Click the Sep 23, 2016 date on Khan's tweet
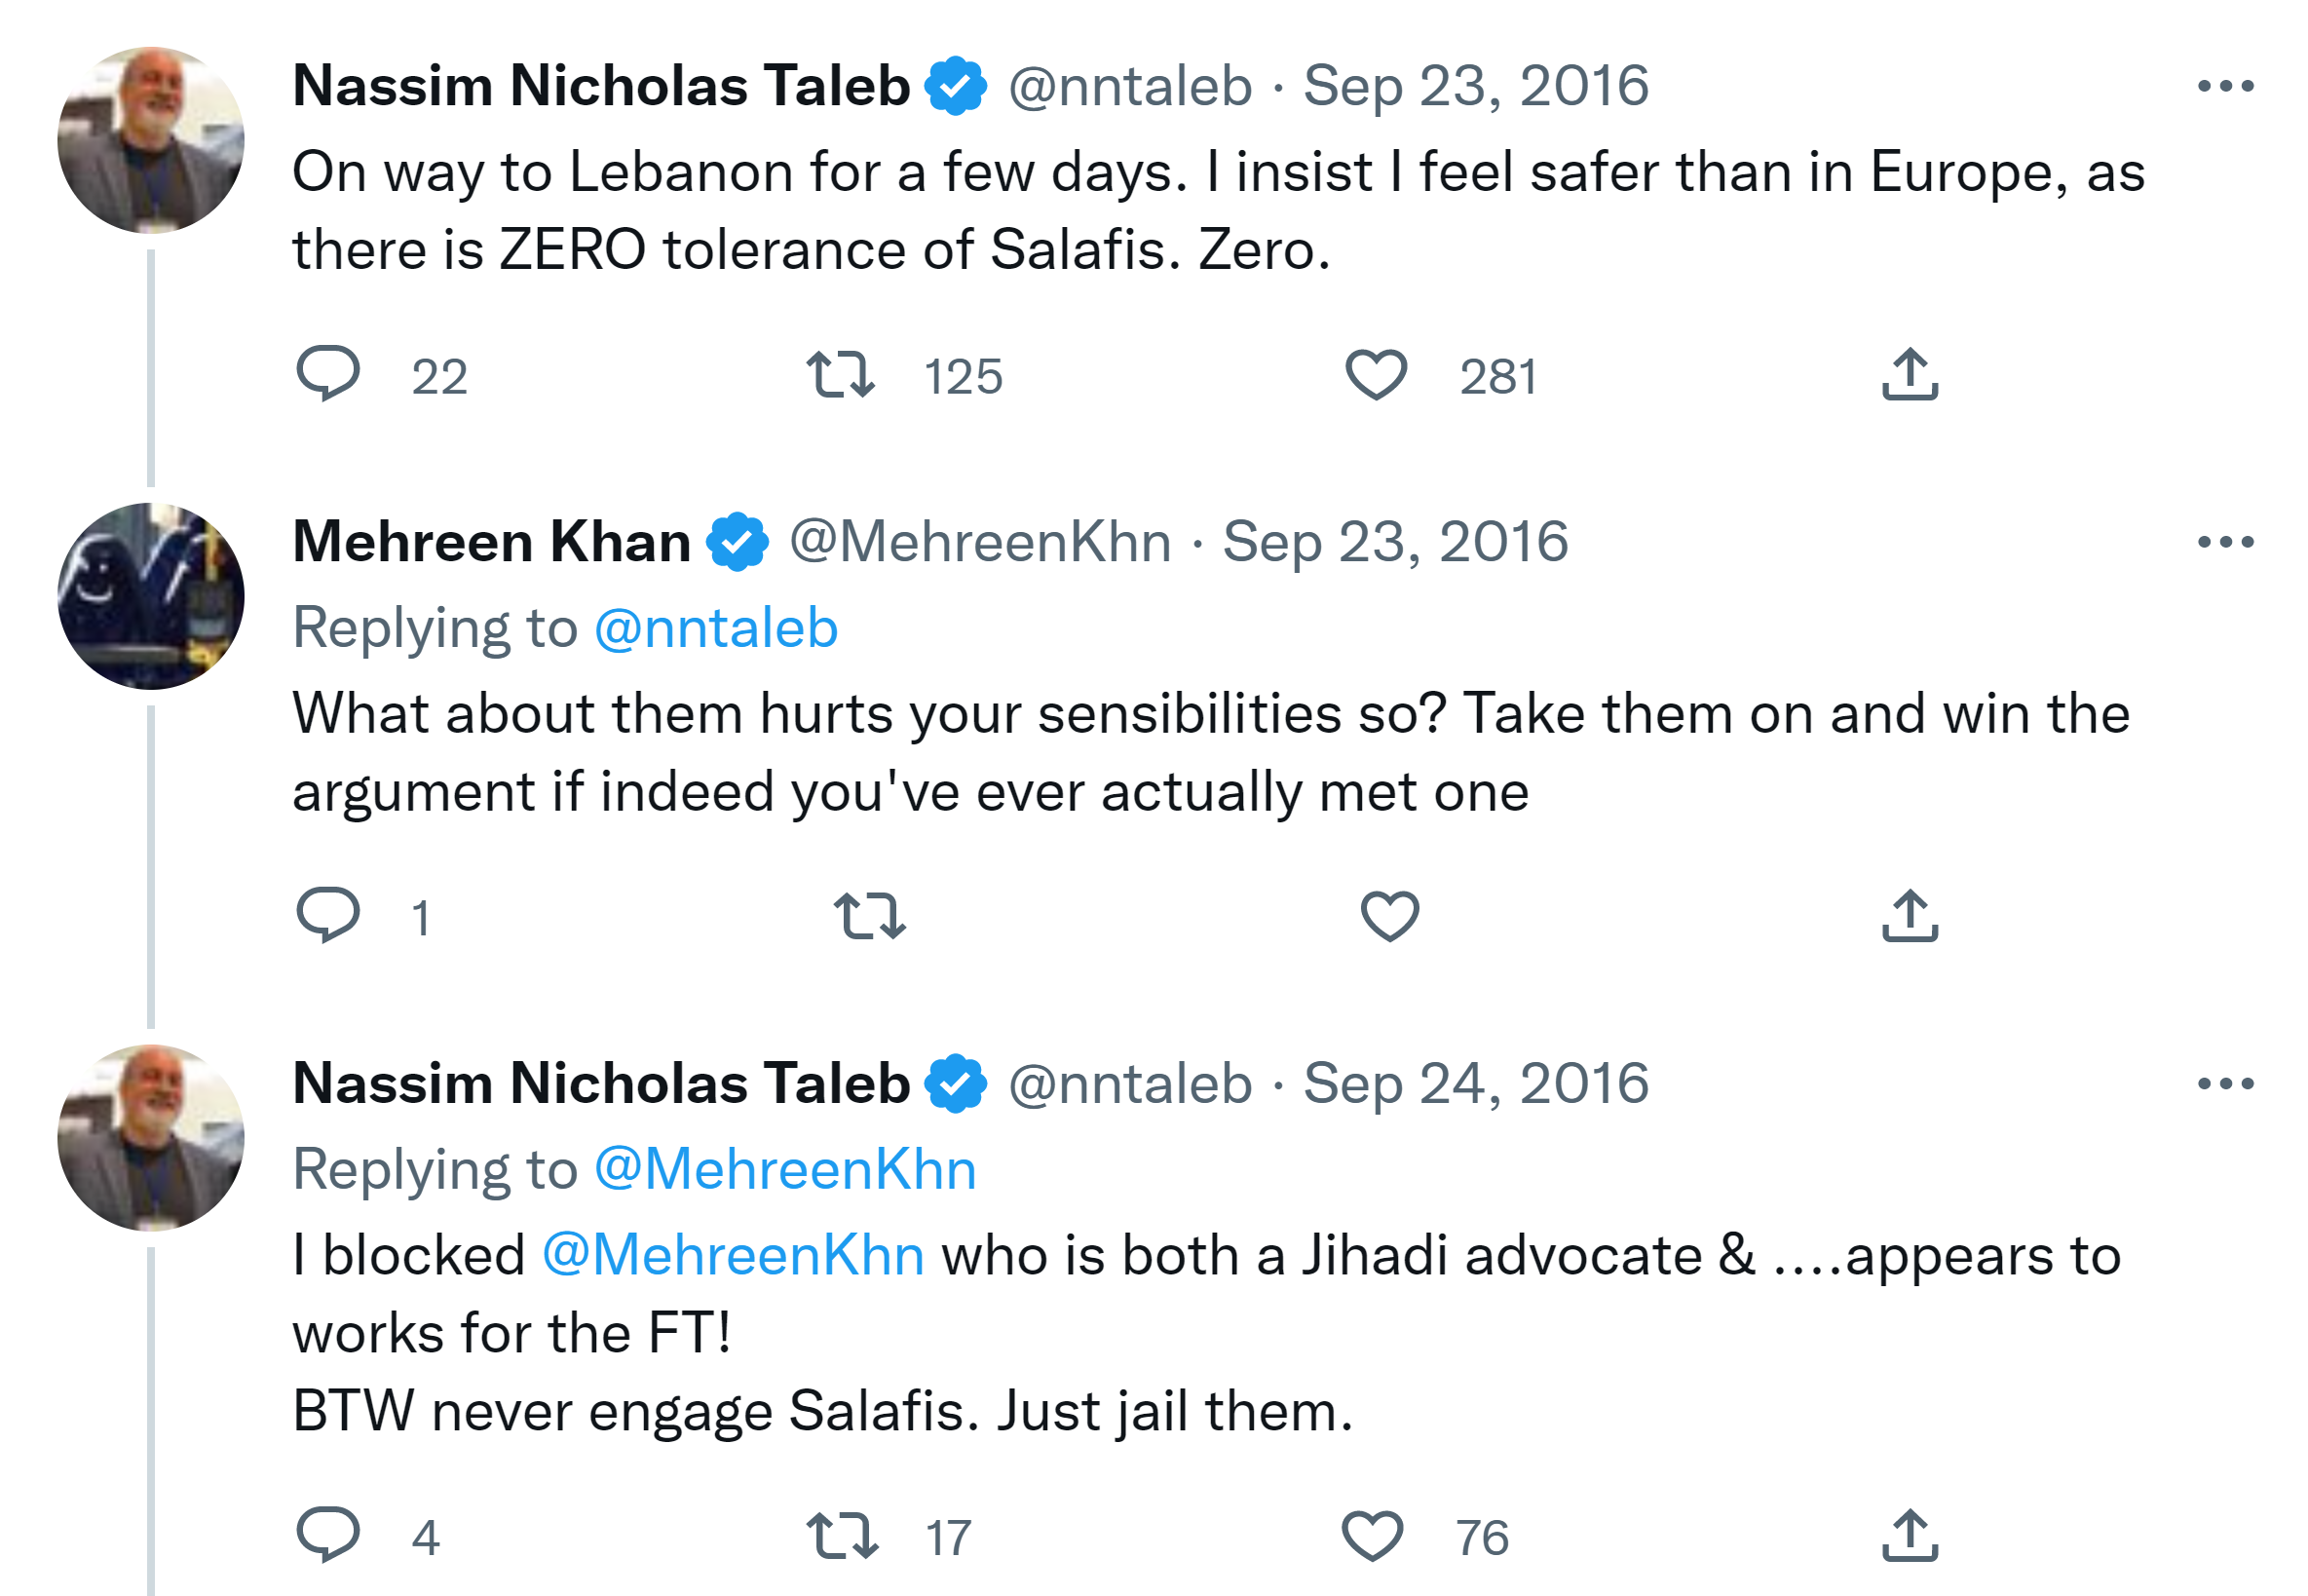This screenshot has width=2308, height=1596. (1395, 543)
